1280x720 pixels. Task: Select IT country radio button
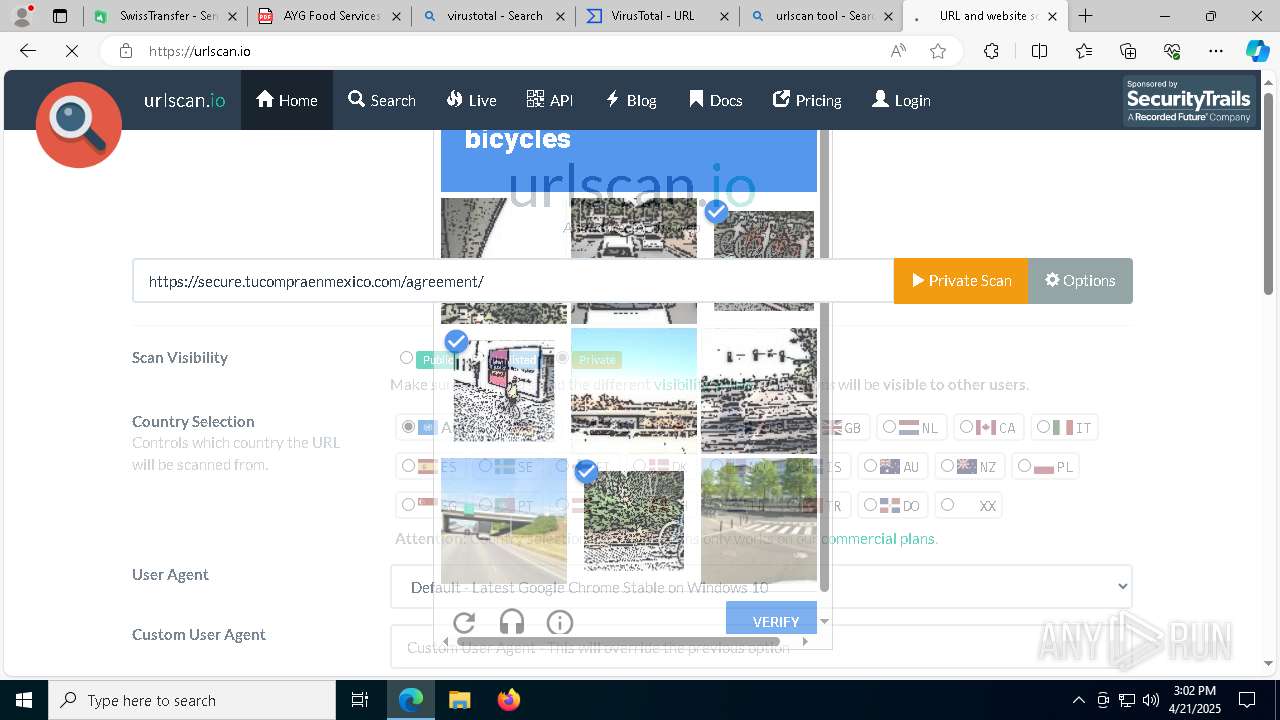click(1043, 427)
